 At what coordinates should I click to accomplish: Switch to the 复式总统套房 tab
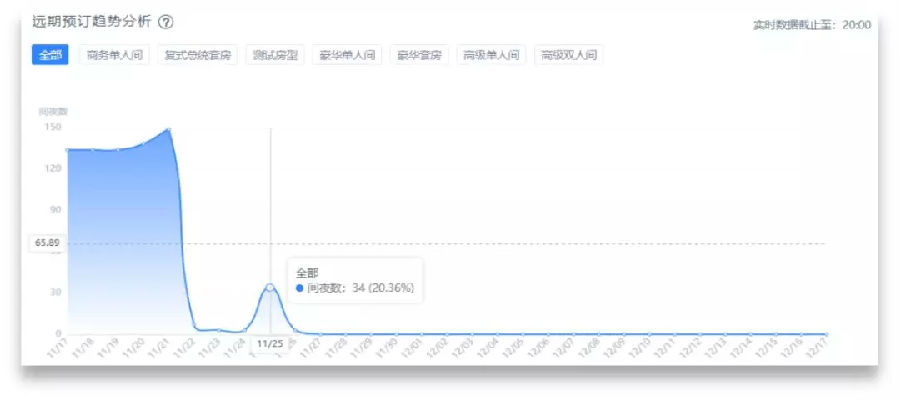click(x=197, y=55)
